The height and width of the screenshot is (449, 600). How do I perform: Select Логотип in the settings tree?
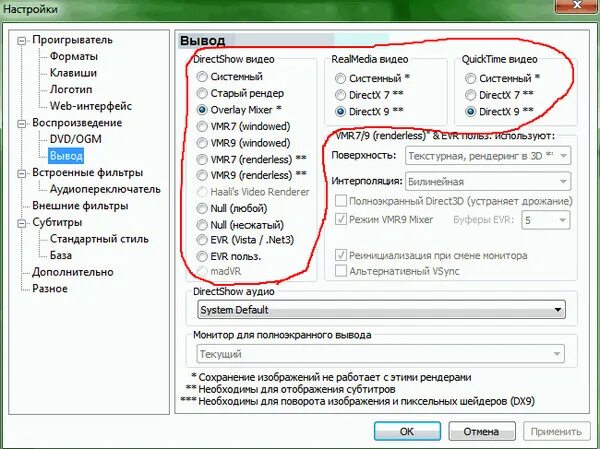[71, 89]
